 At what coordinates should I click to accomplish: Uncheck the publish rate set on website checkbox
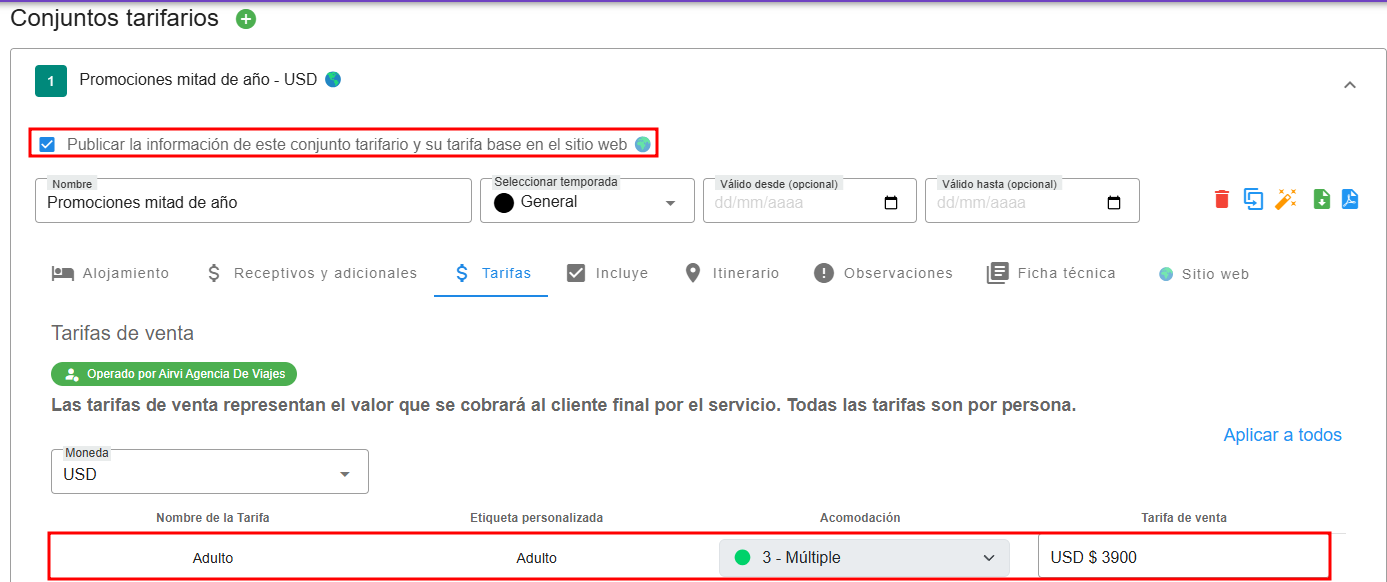[x=47, y=145]
